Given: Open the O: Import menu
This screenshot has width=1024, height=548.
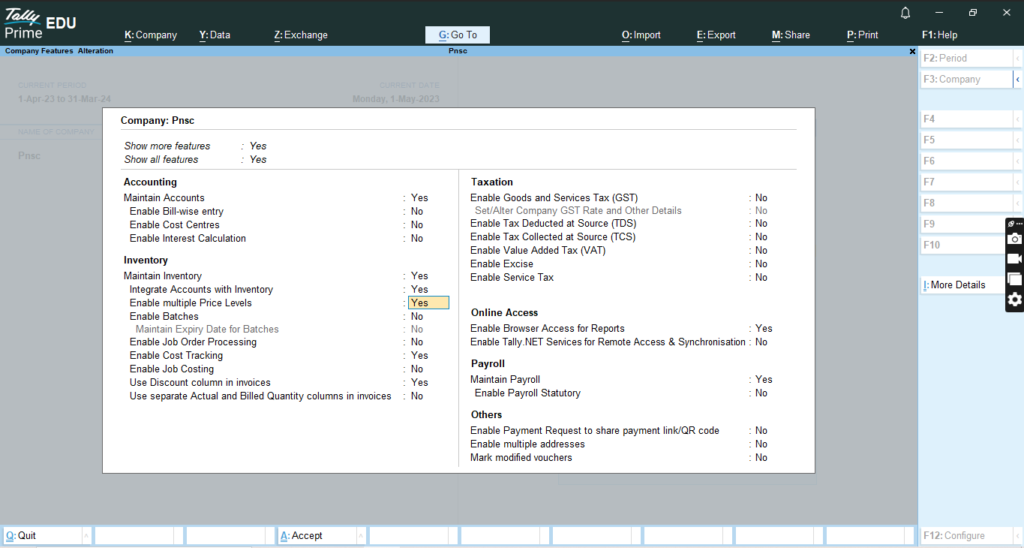Looking at the screenshot, I should pyautogui.click(x=641, y=35).
